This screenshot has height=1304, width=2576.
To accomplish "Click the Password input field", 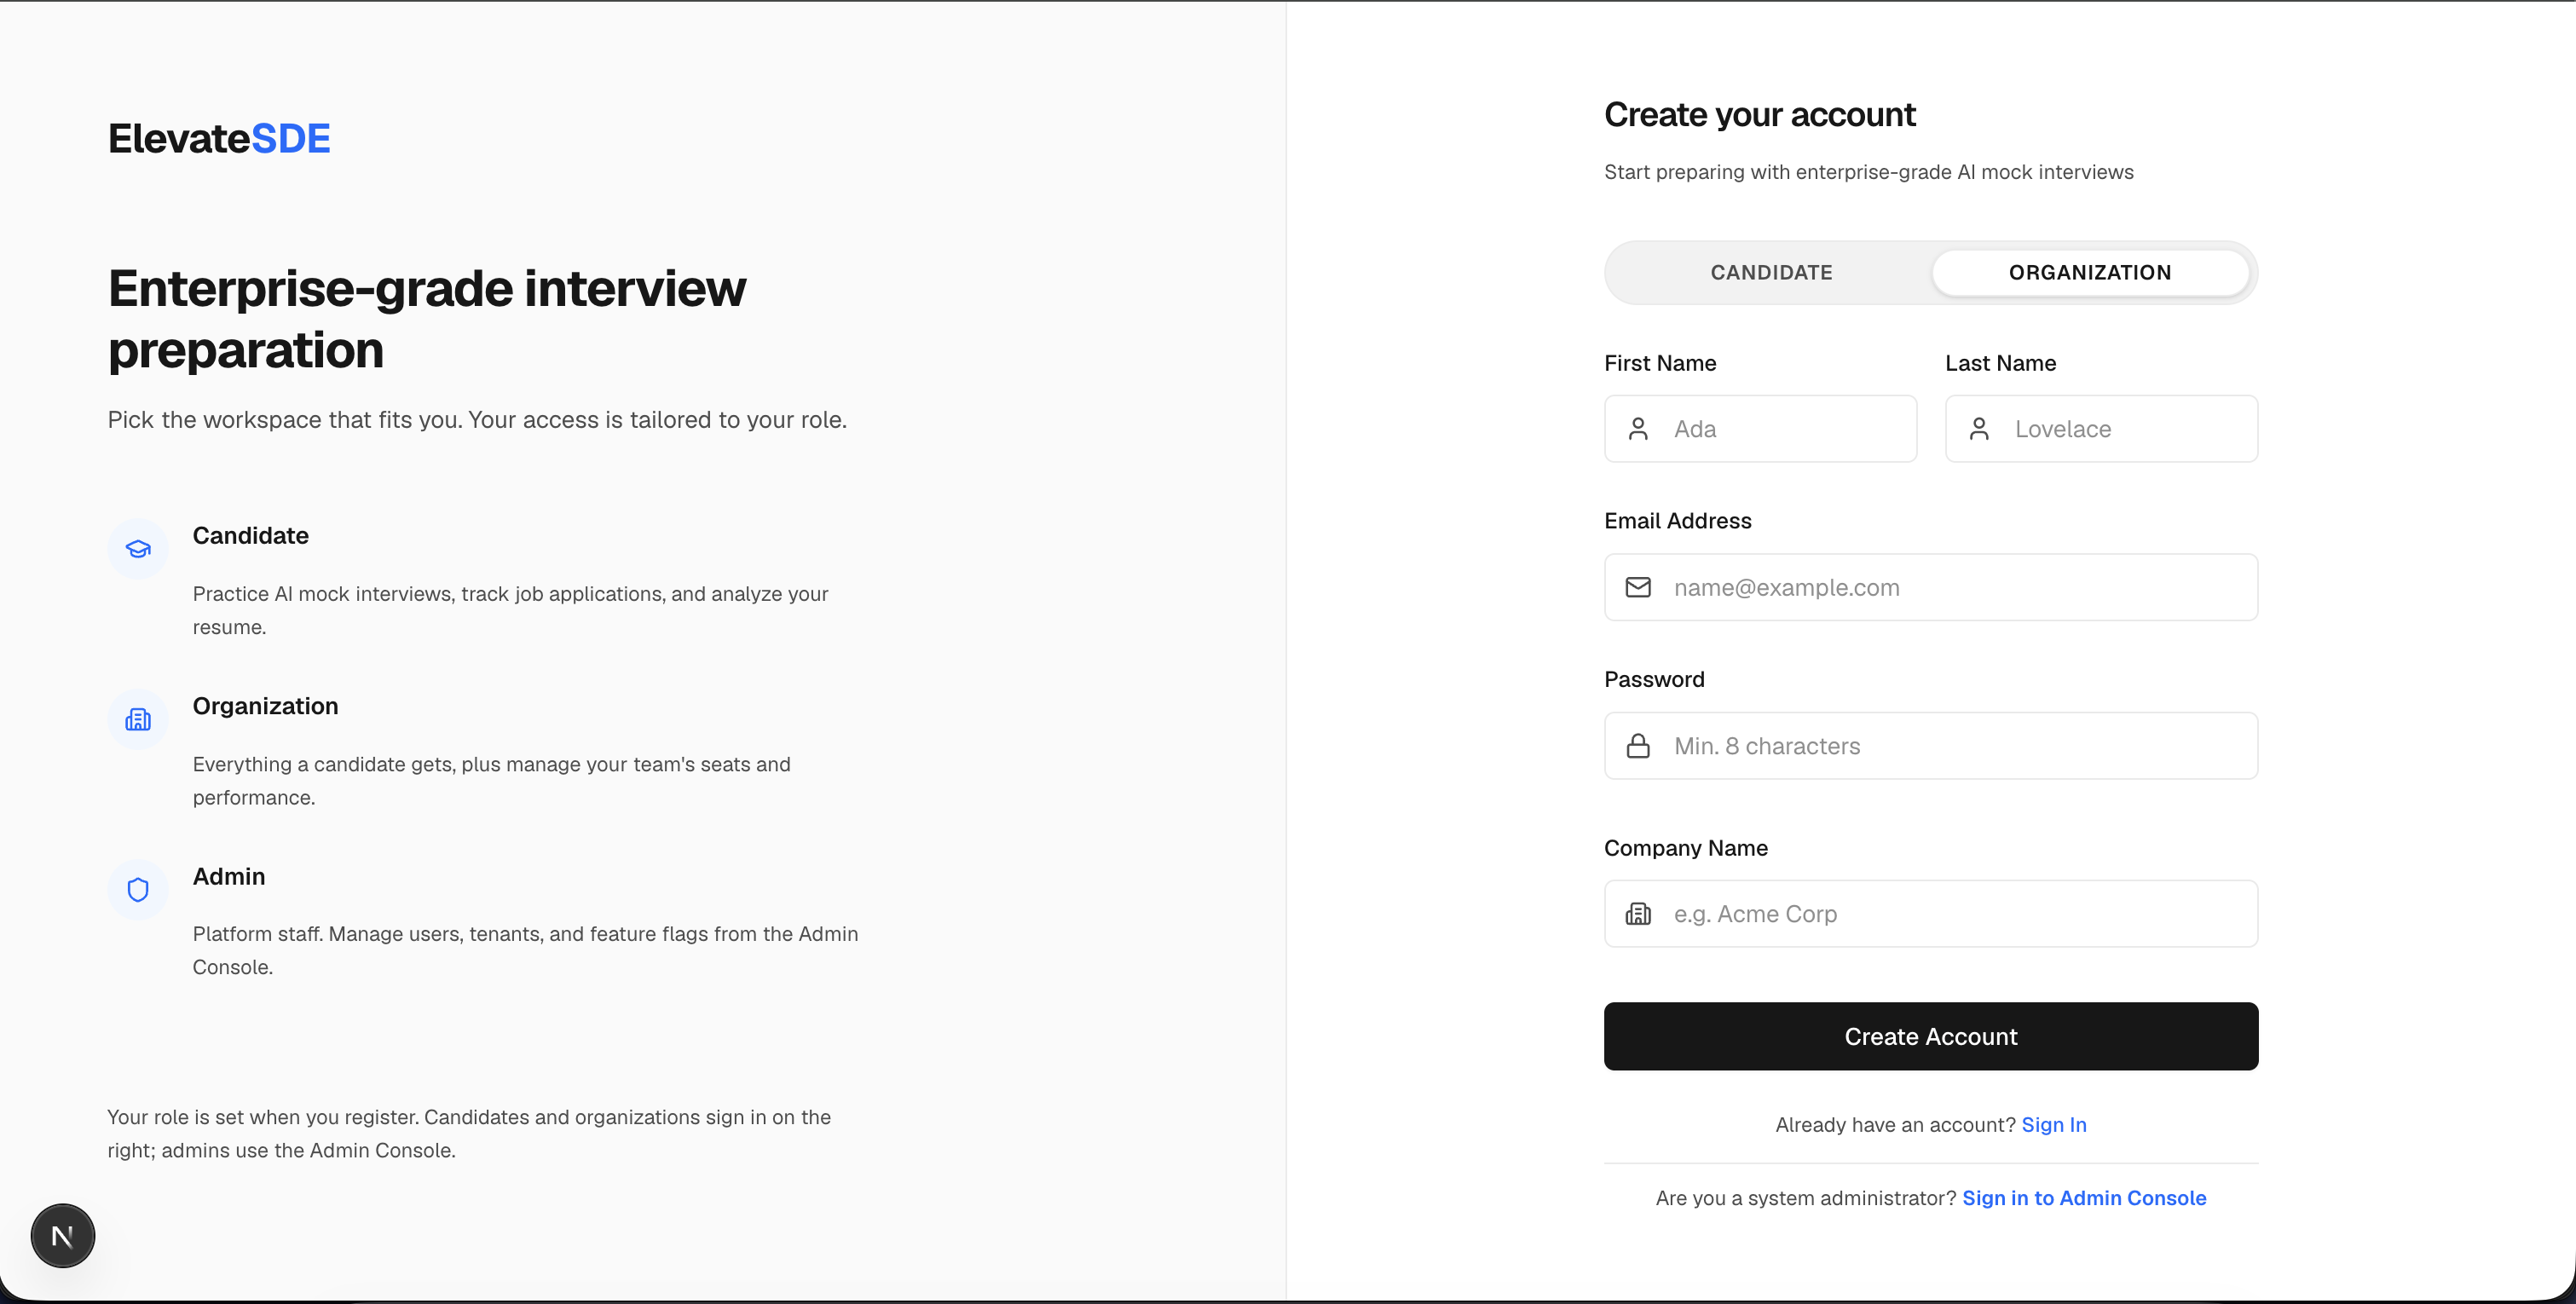I will tap(1931, 746).
